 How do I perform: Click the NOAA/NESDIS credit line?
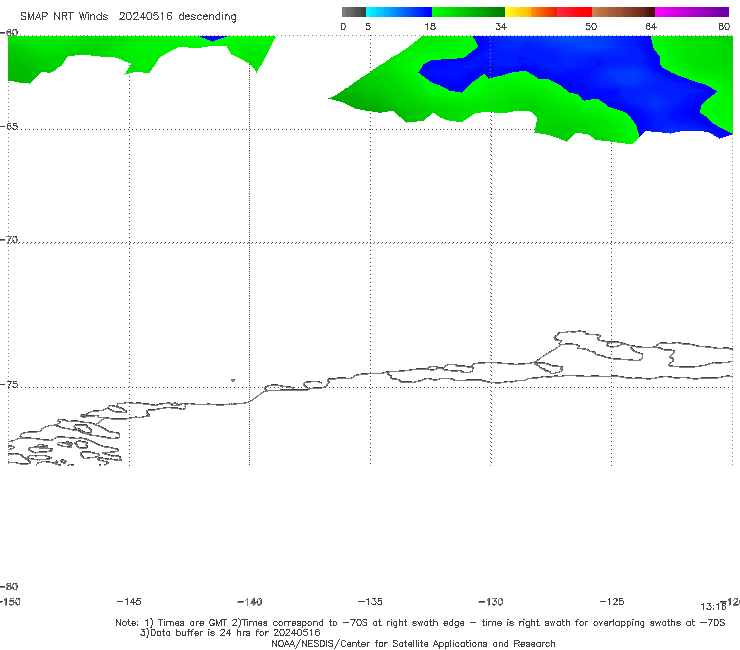[413, 643]
